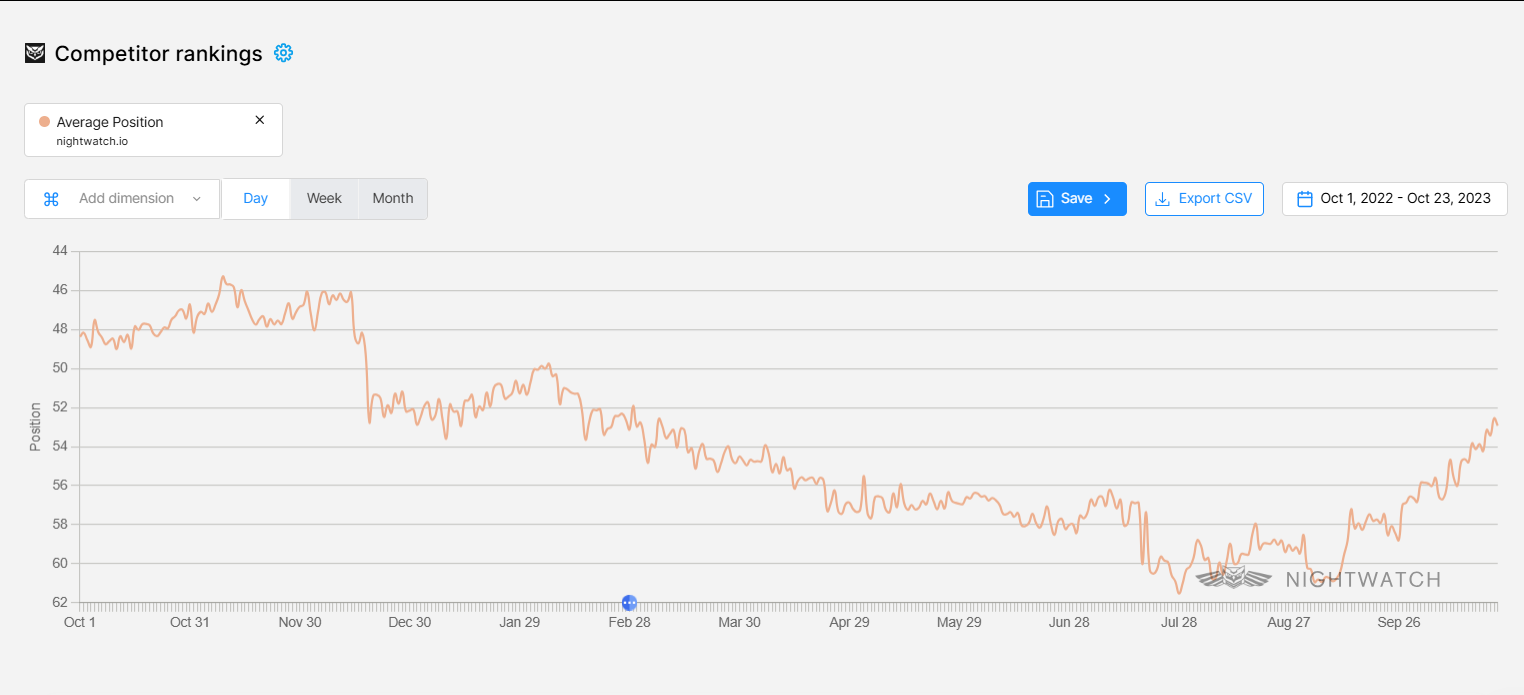This screenshot has width=1524, height=695.
Task: Click the Export CSV button
Action: point(1204,198)
